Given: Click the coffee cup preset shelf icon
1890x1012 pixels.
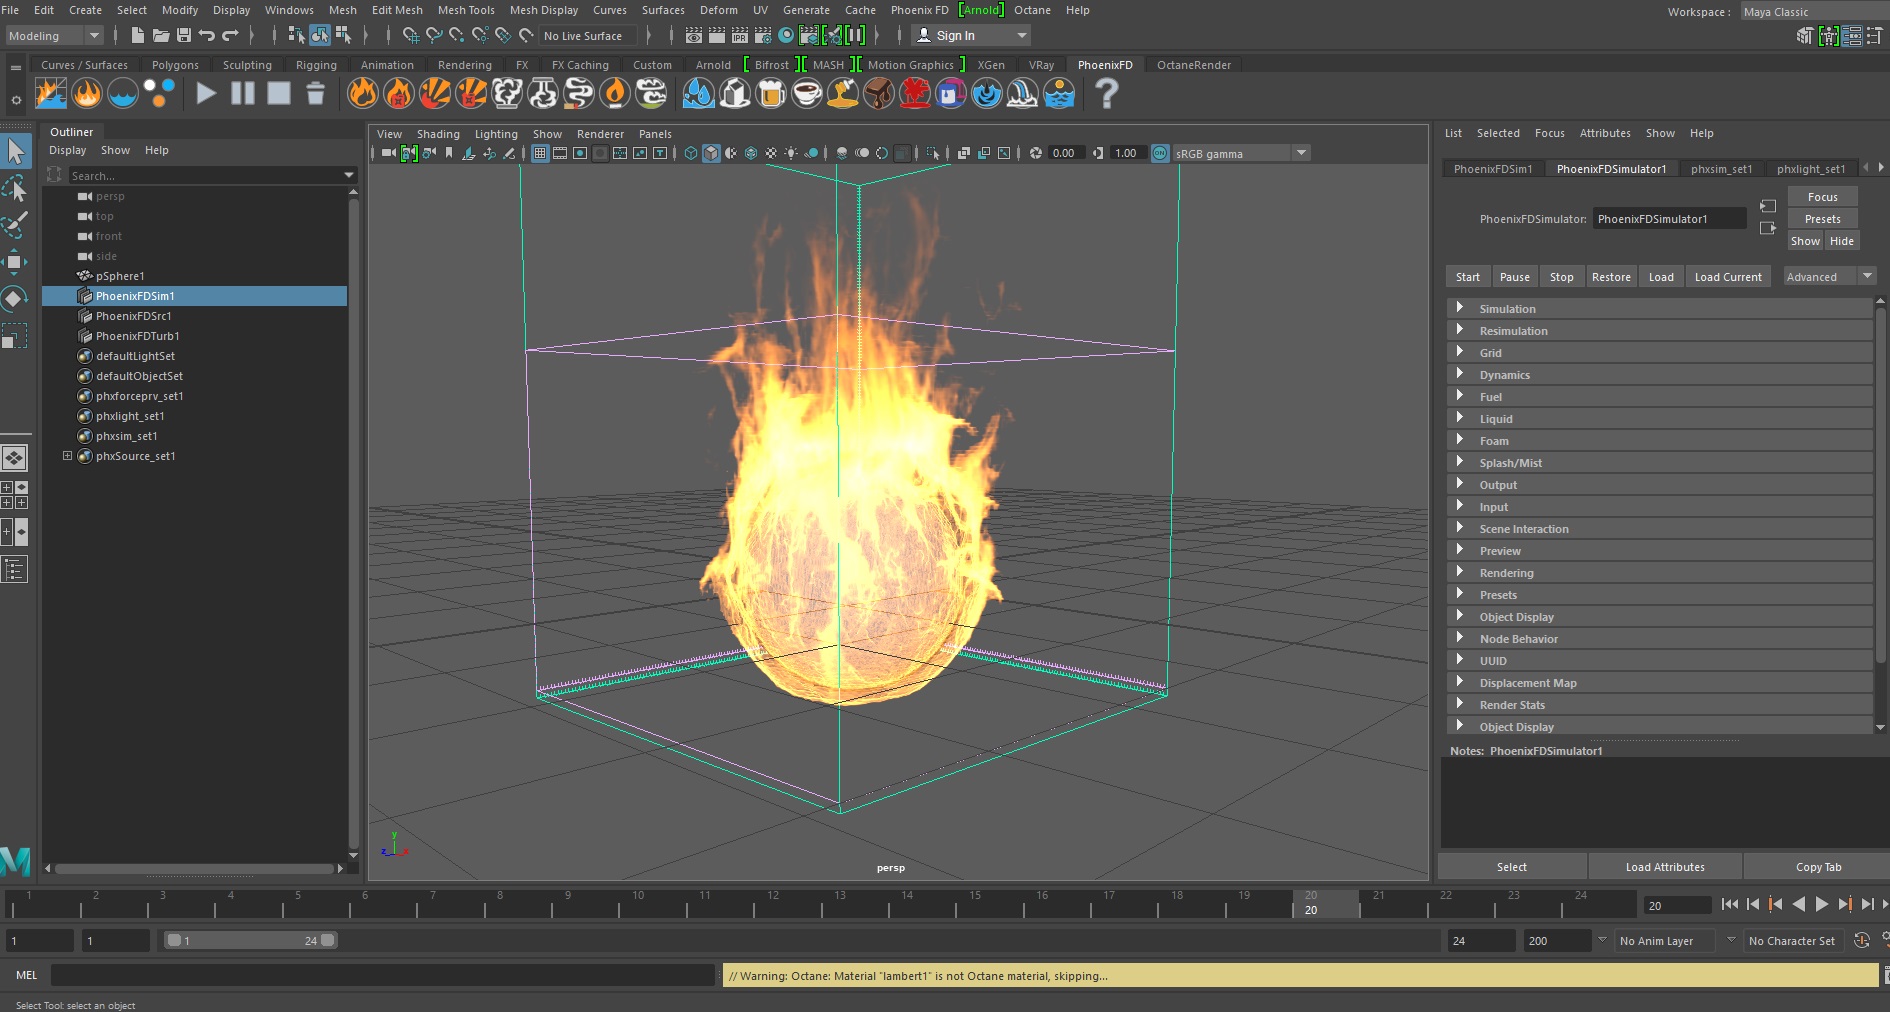Looking at the screenshot, I should (807, 94).
